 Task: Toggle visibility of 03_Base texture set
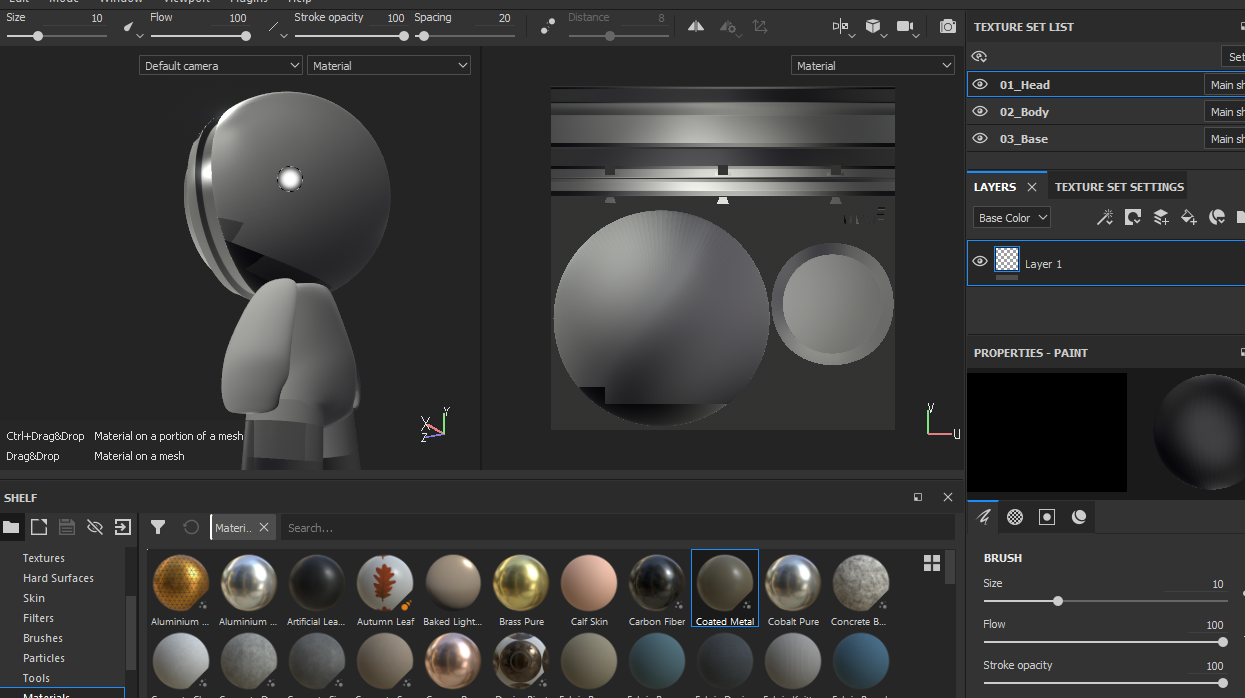coord(980,139)
